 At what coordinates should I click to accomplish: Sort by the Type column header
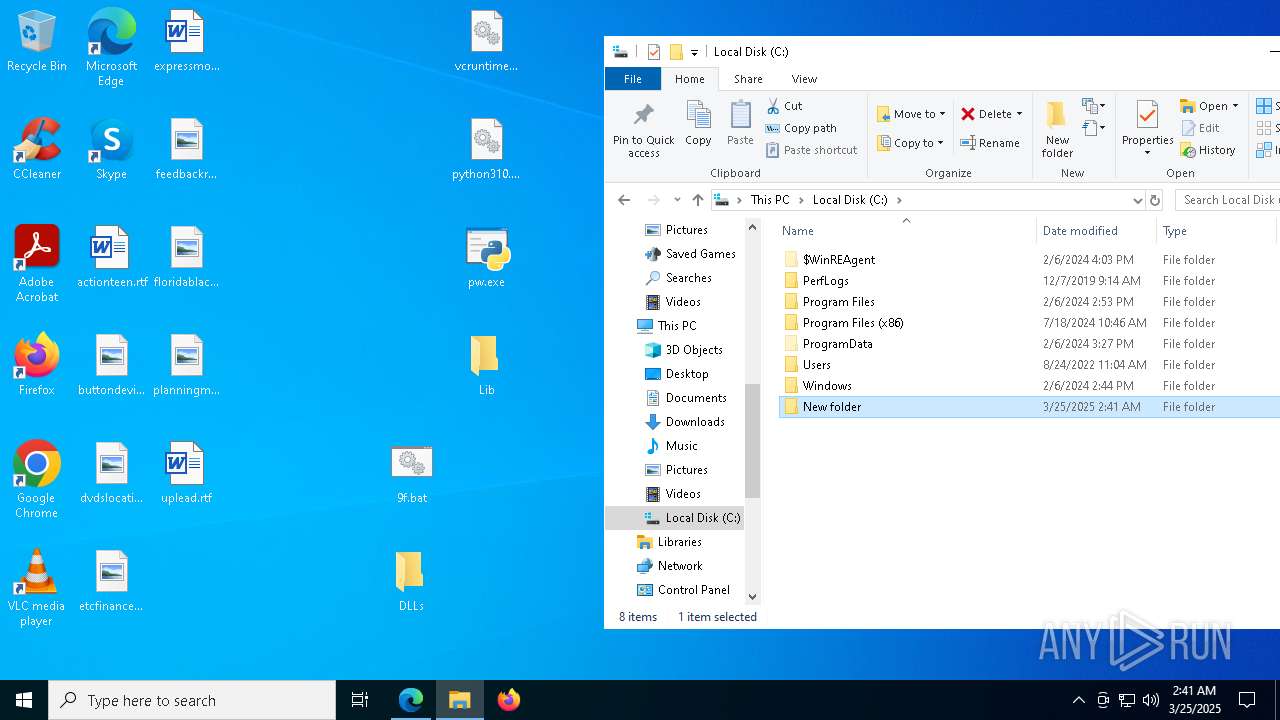(x=1216, y=230)
